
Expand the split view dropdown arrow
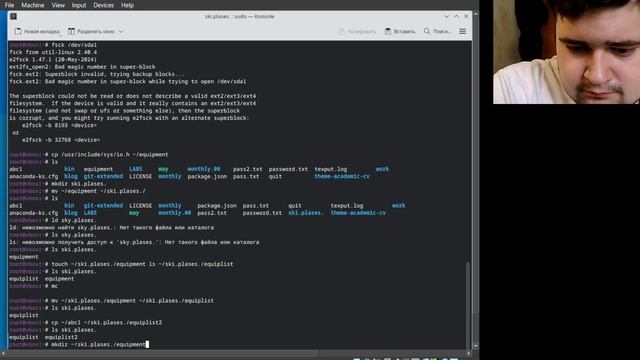coord(121,31)
